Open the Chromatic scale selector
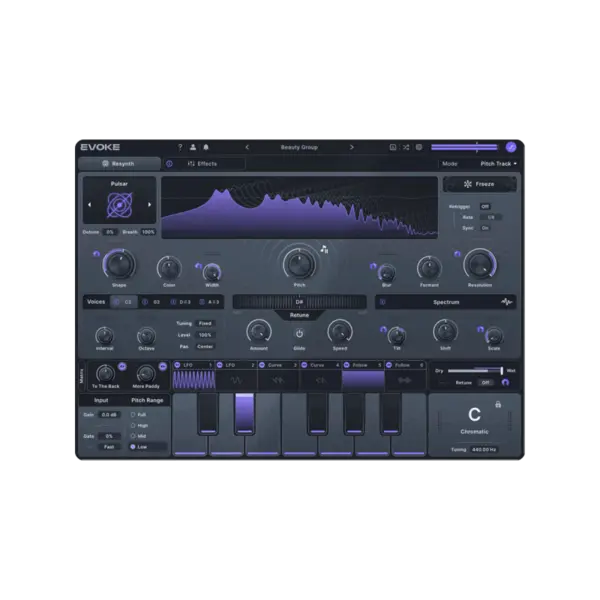This screenshot has width=600, height=600. click(474, 432)
